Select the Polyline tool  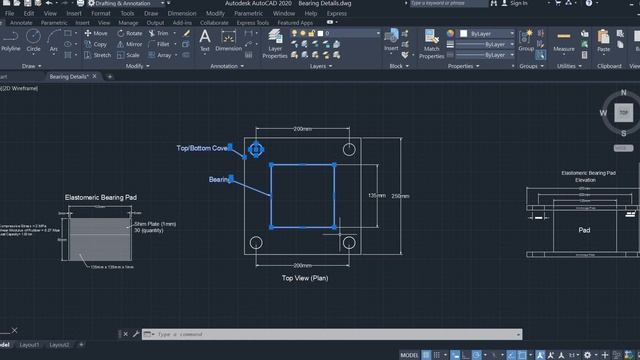(x=11, y=41)
